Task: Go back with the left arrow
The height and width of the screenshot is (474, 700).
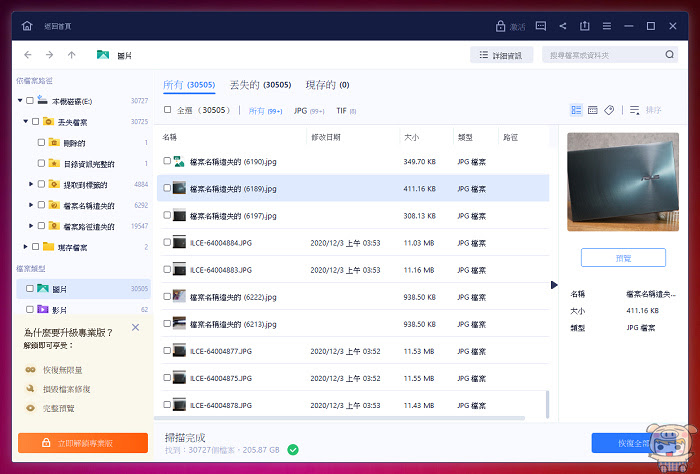Action: pyautogui.click(x=28, y=55)
